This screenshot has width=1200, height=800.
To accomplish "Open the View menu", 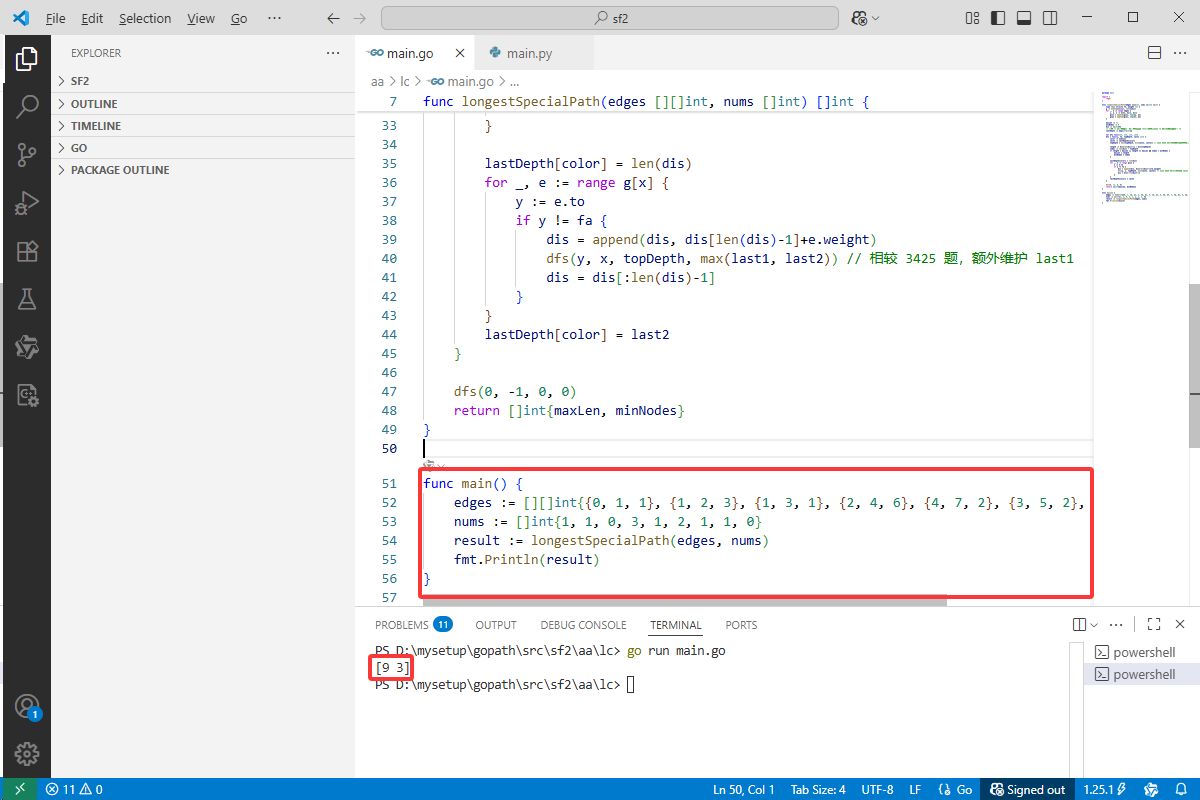I will 201,18.
